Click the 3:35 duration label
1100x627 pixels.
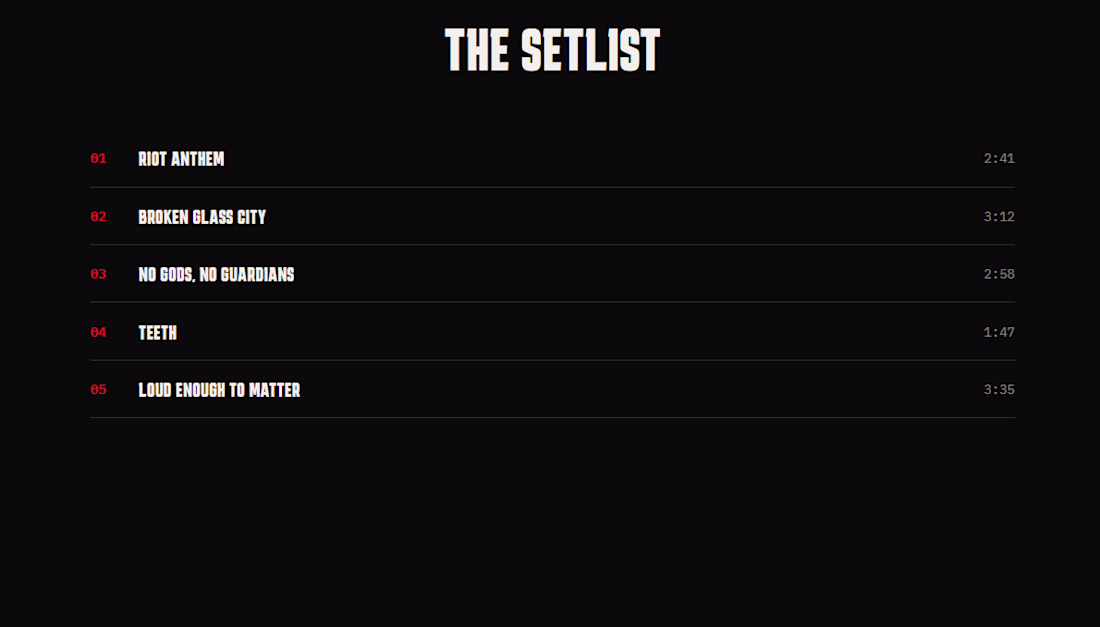(x=999, y=390)
